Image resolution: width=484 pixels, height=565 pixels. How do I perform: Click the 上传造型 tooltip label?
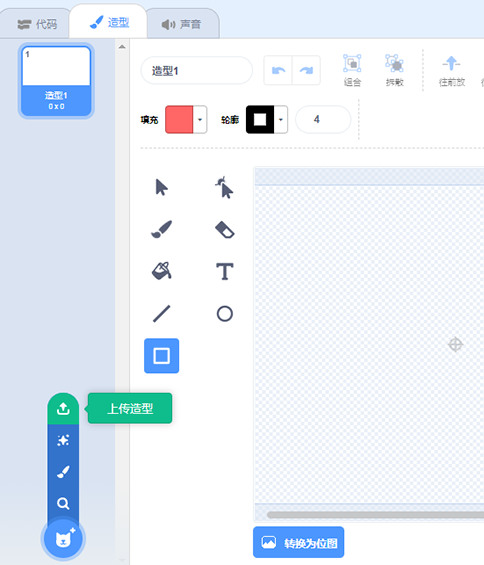130,408
